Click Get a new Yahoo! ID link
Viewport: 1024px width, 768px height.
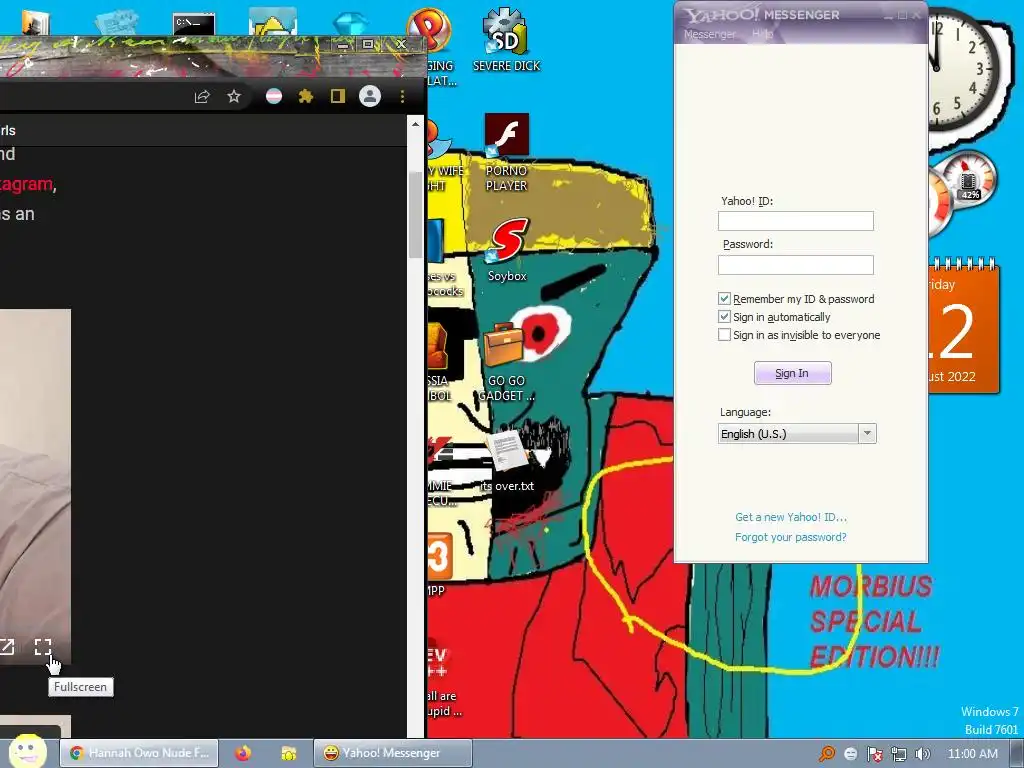click(x=791, y=517)
